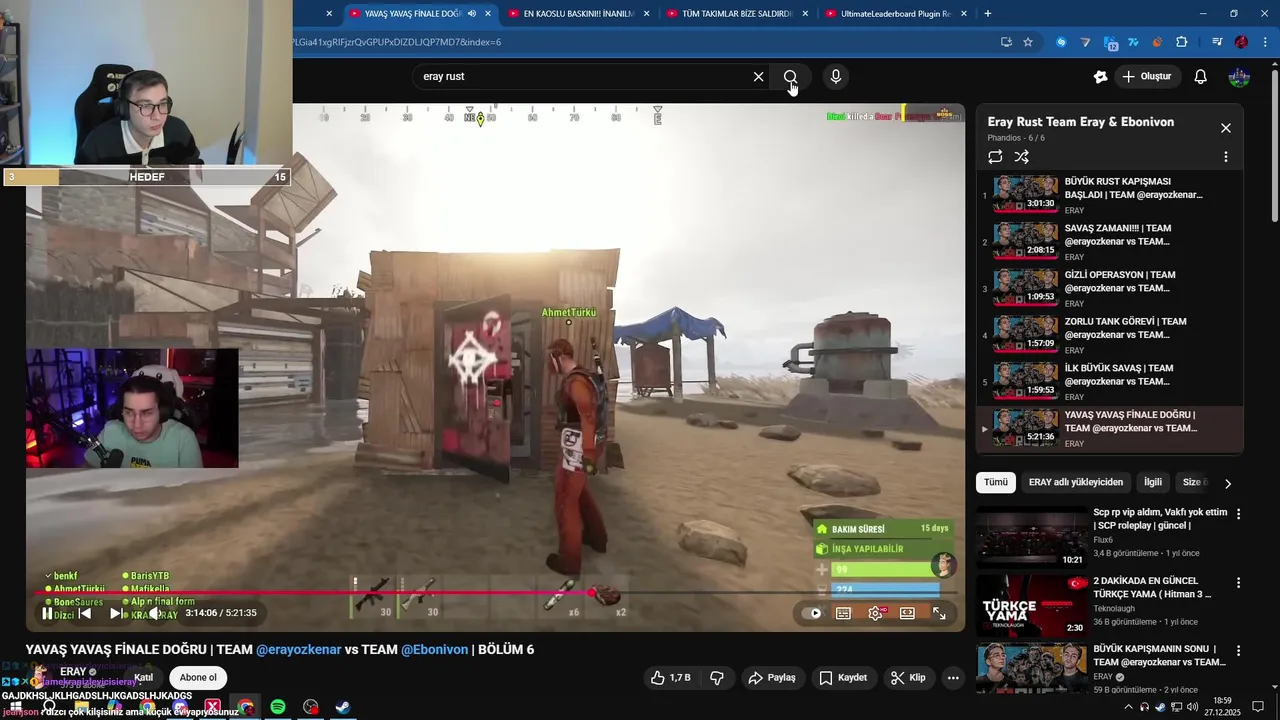The width and height of the screenshot is (1280, 720).
Task: Open Steam from the taskbar
Action: click(x=342, y=707)
